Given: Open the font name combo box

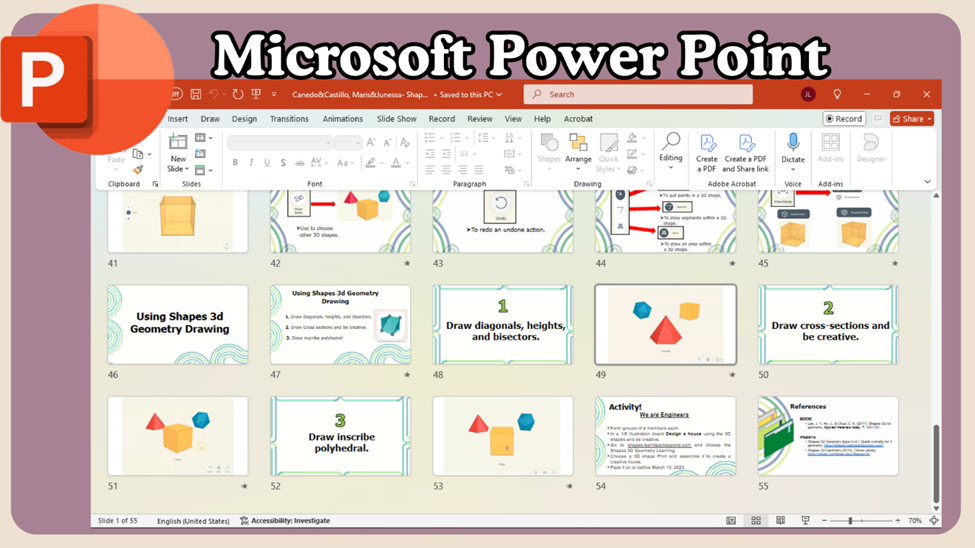Looking at the screenshot, I should pos(280,143).
